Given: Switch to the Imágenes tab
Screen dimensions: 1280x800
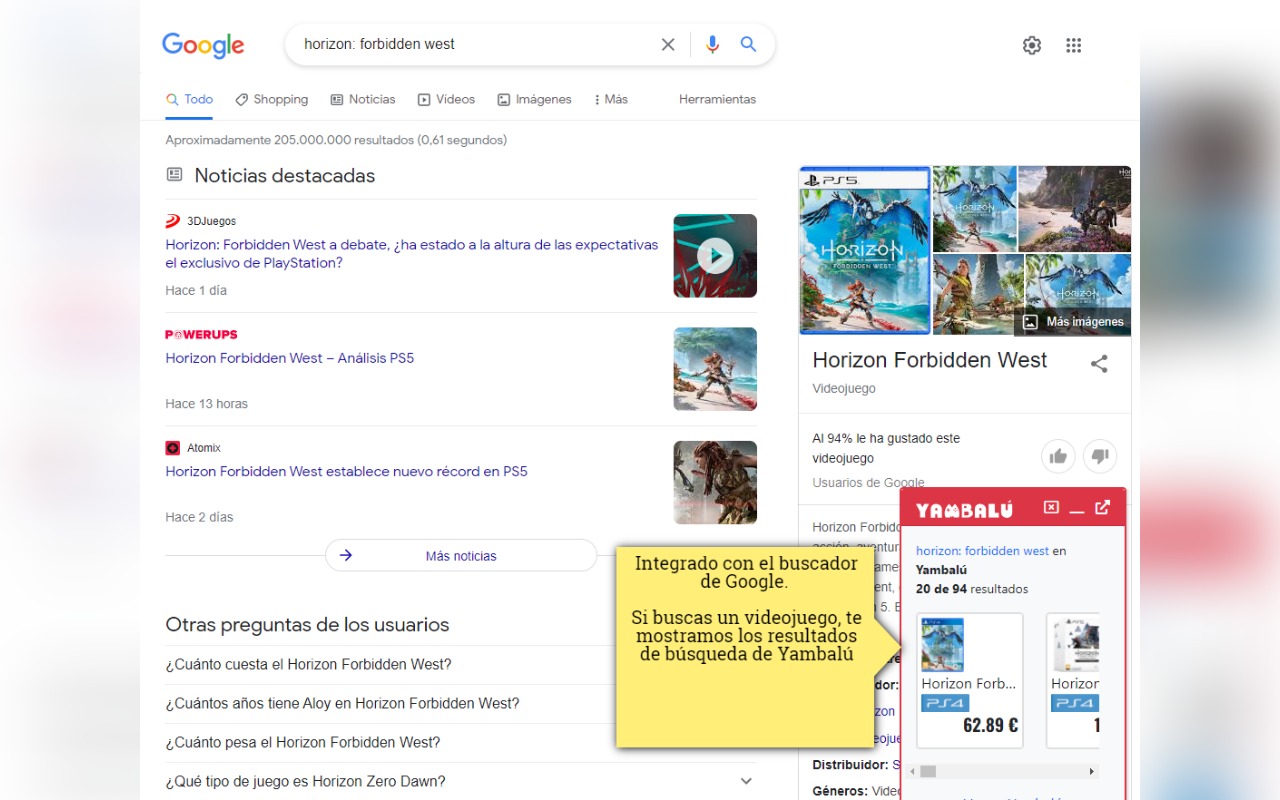Looking at the screenshot, I should coord(535,99).
